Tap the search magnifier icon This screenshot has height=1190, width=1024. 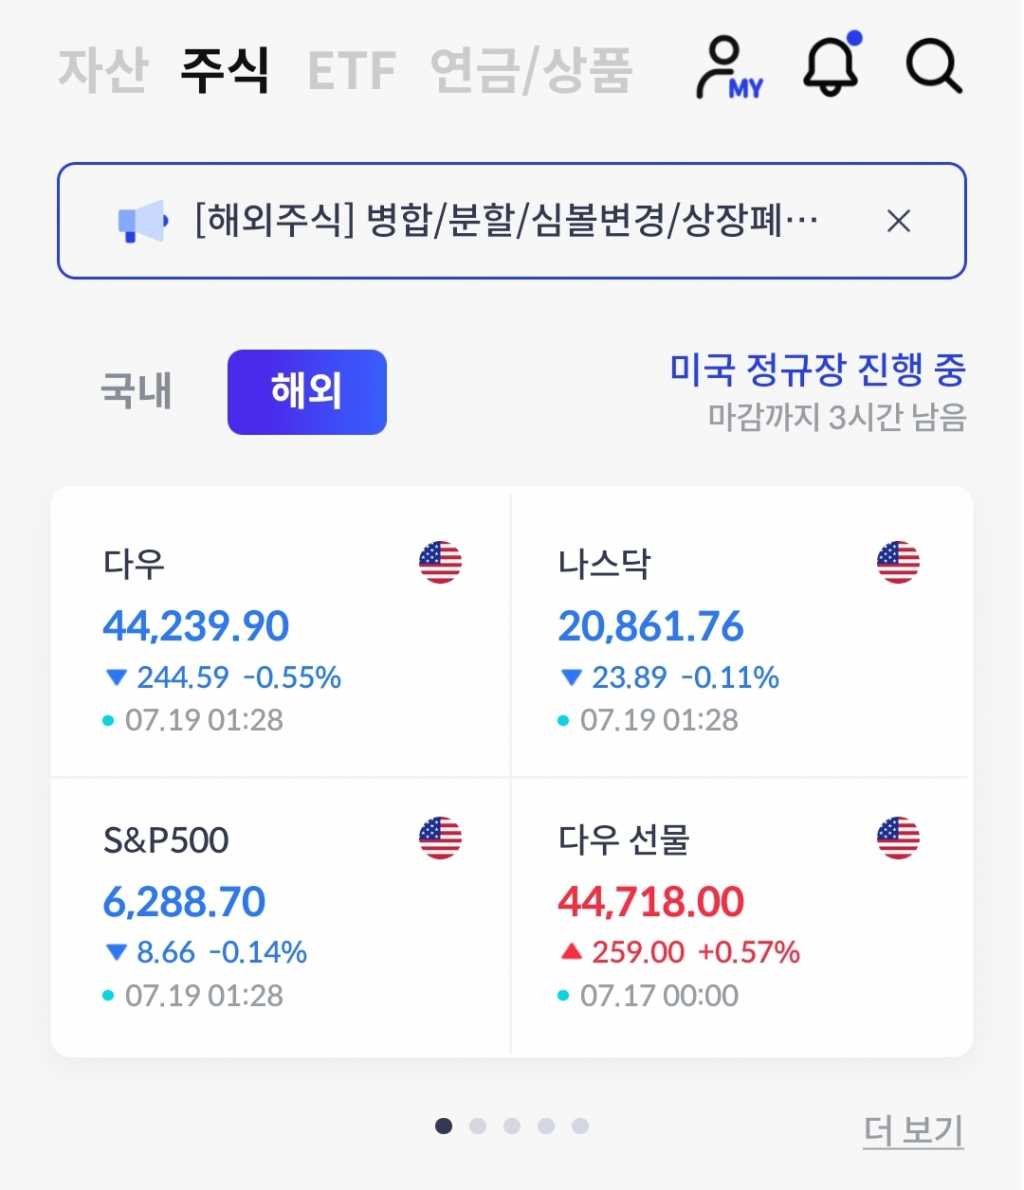933,67
